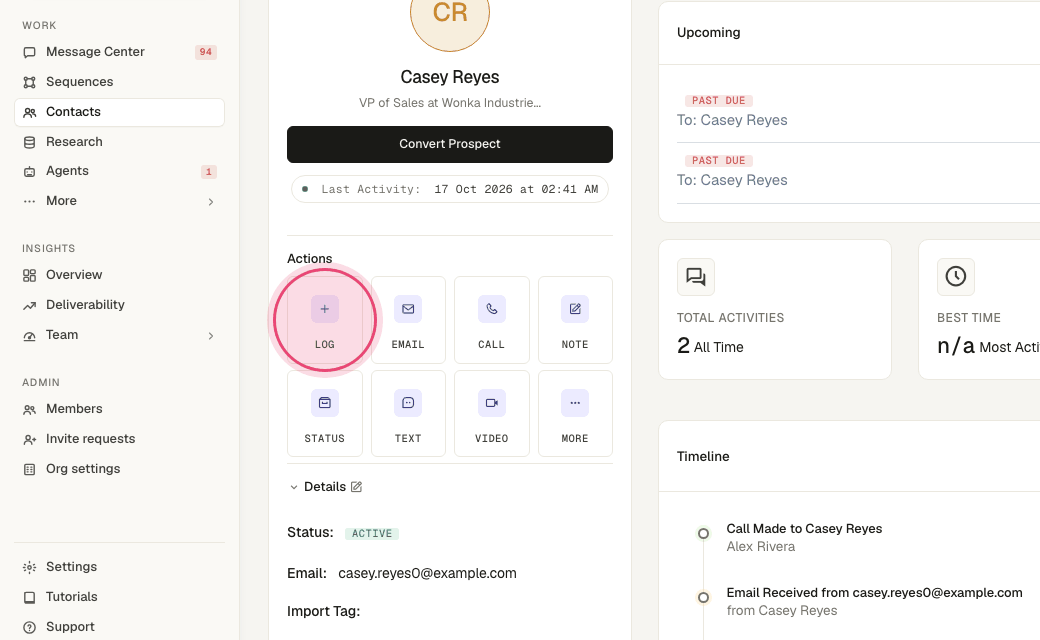Click the 2 All Time value
Image resolution: width=1040 pixels, height=640 pixels.
point(710,346)
